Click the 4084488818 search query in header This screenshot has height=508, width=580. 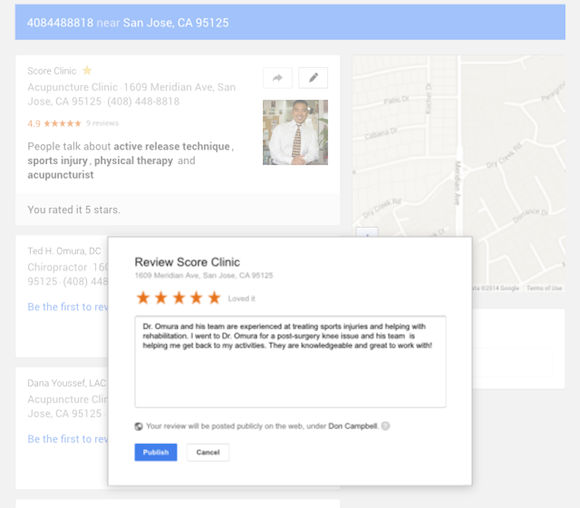[60, 23]
